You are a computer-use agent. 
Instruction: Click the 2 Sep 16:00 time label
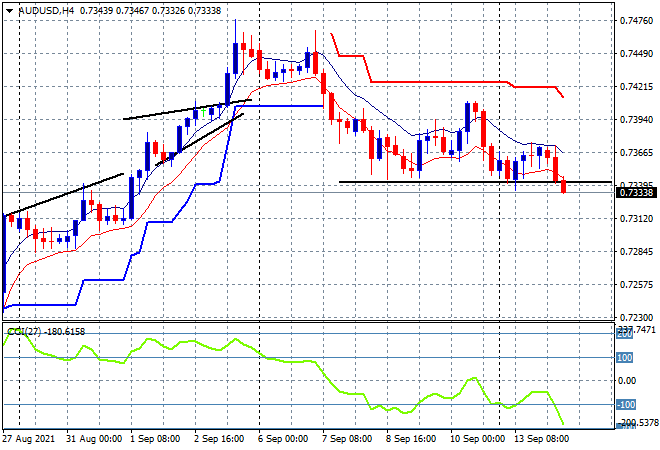(219, 439)
